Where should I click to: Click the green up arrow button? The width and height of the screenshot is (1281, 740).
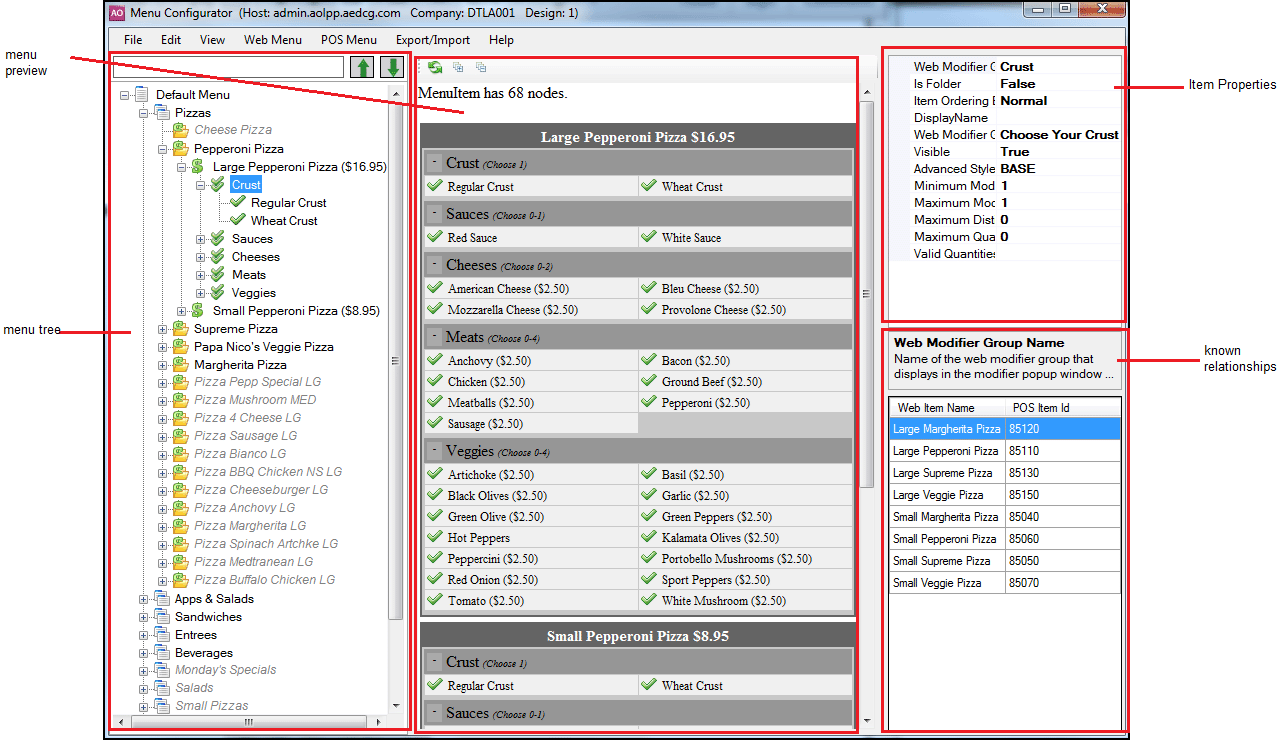click(362, 67)
